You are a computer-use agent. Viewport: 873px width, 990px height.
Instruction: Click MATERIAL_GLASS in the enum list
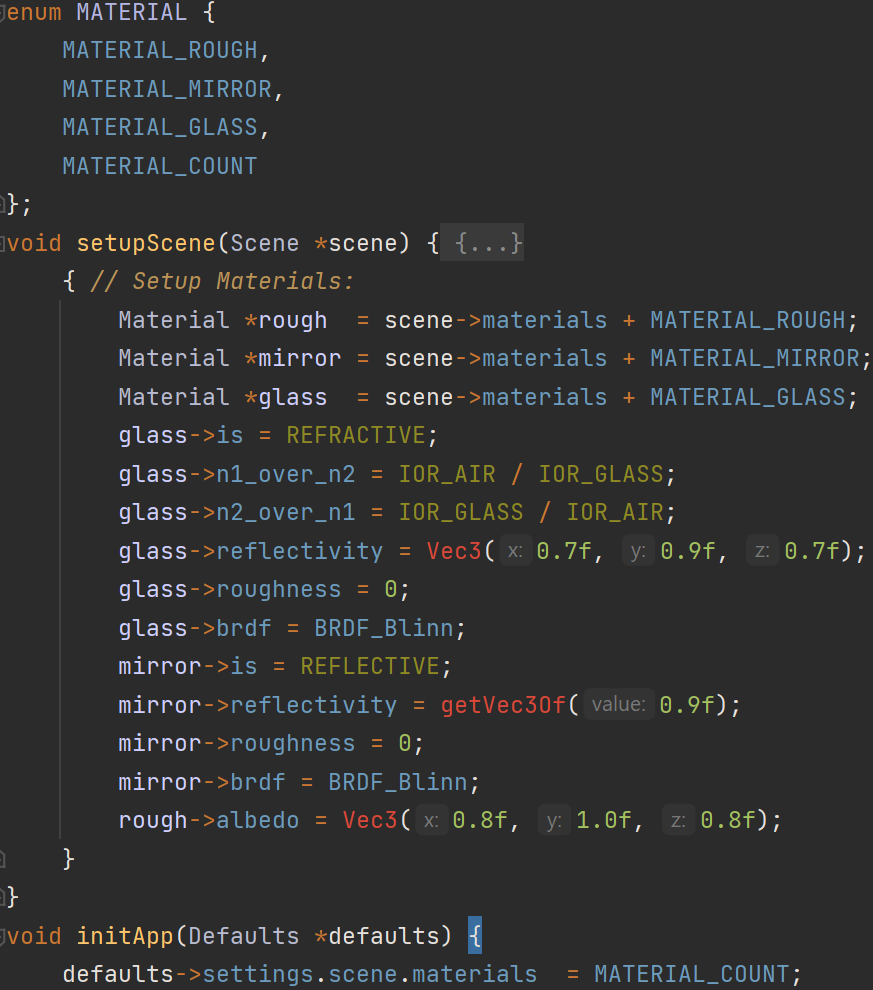[160, 128]
